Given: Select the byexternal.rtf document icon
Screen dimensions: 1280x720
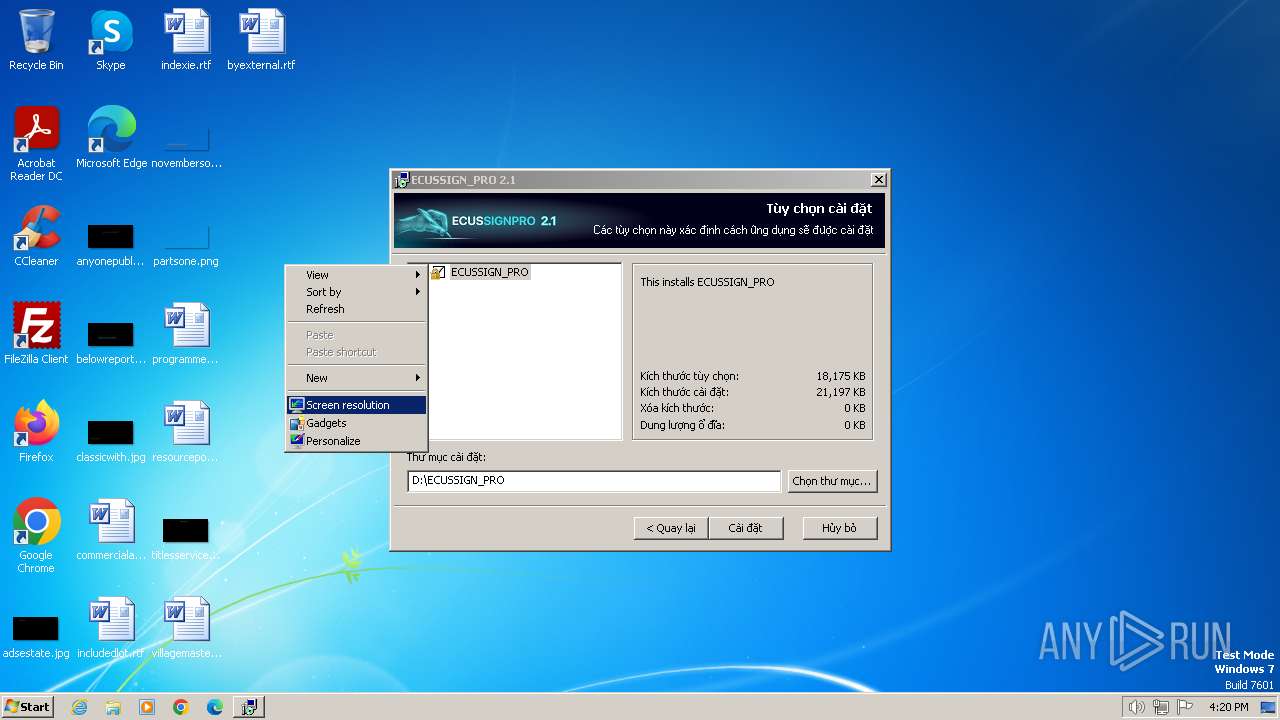Looking at the screenshot, I should click(261, 40).
